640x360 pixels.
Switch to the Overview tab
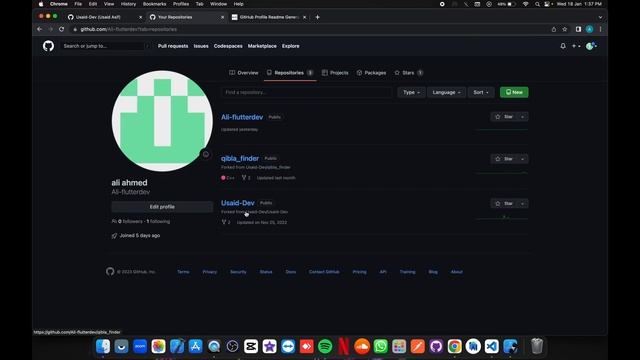point(244,73)
